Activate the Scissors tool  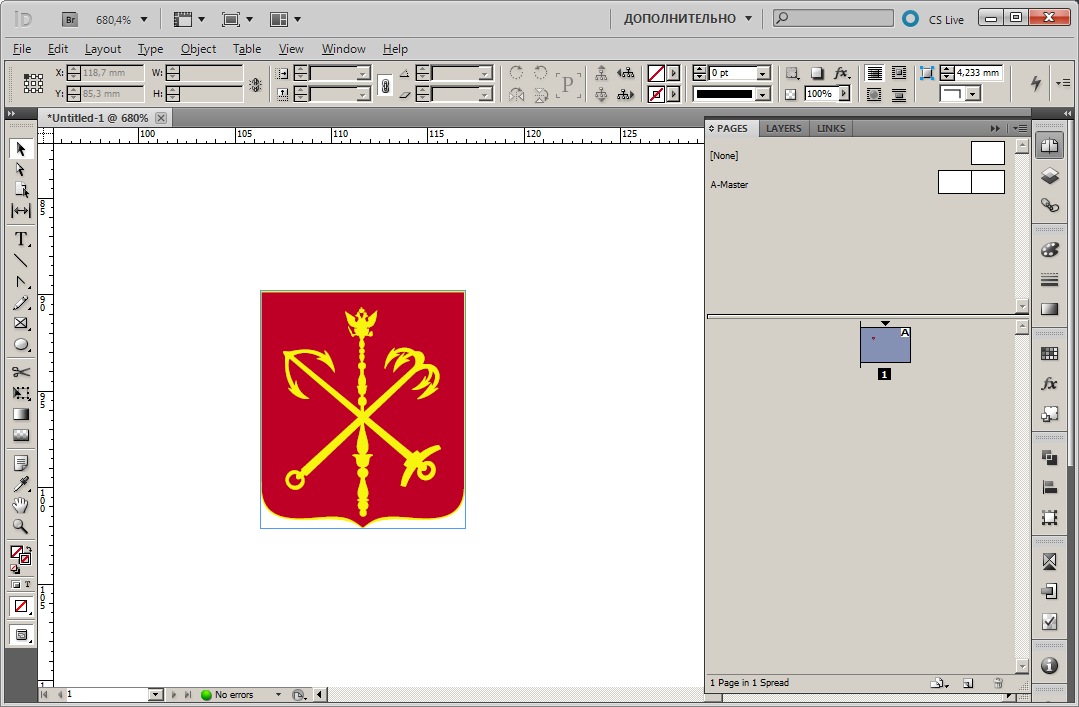pos(21,372)
